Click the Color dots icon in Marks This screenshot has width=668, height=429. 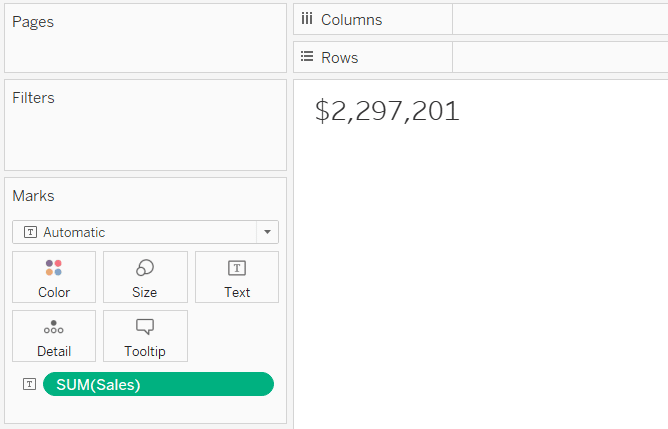(54, 268)
